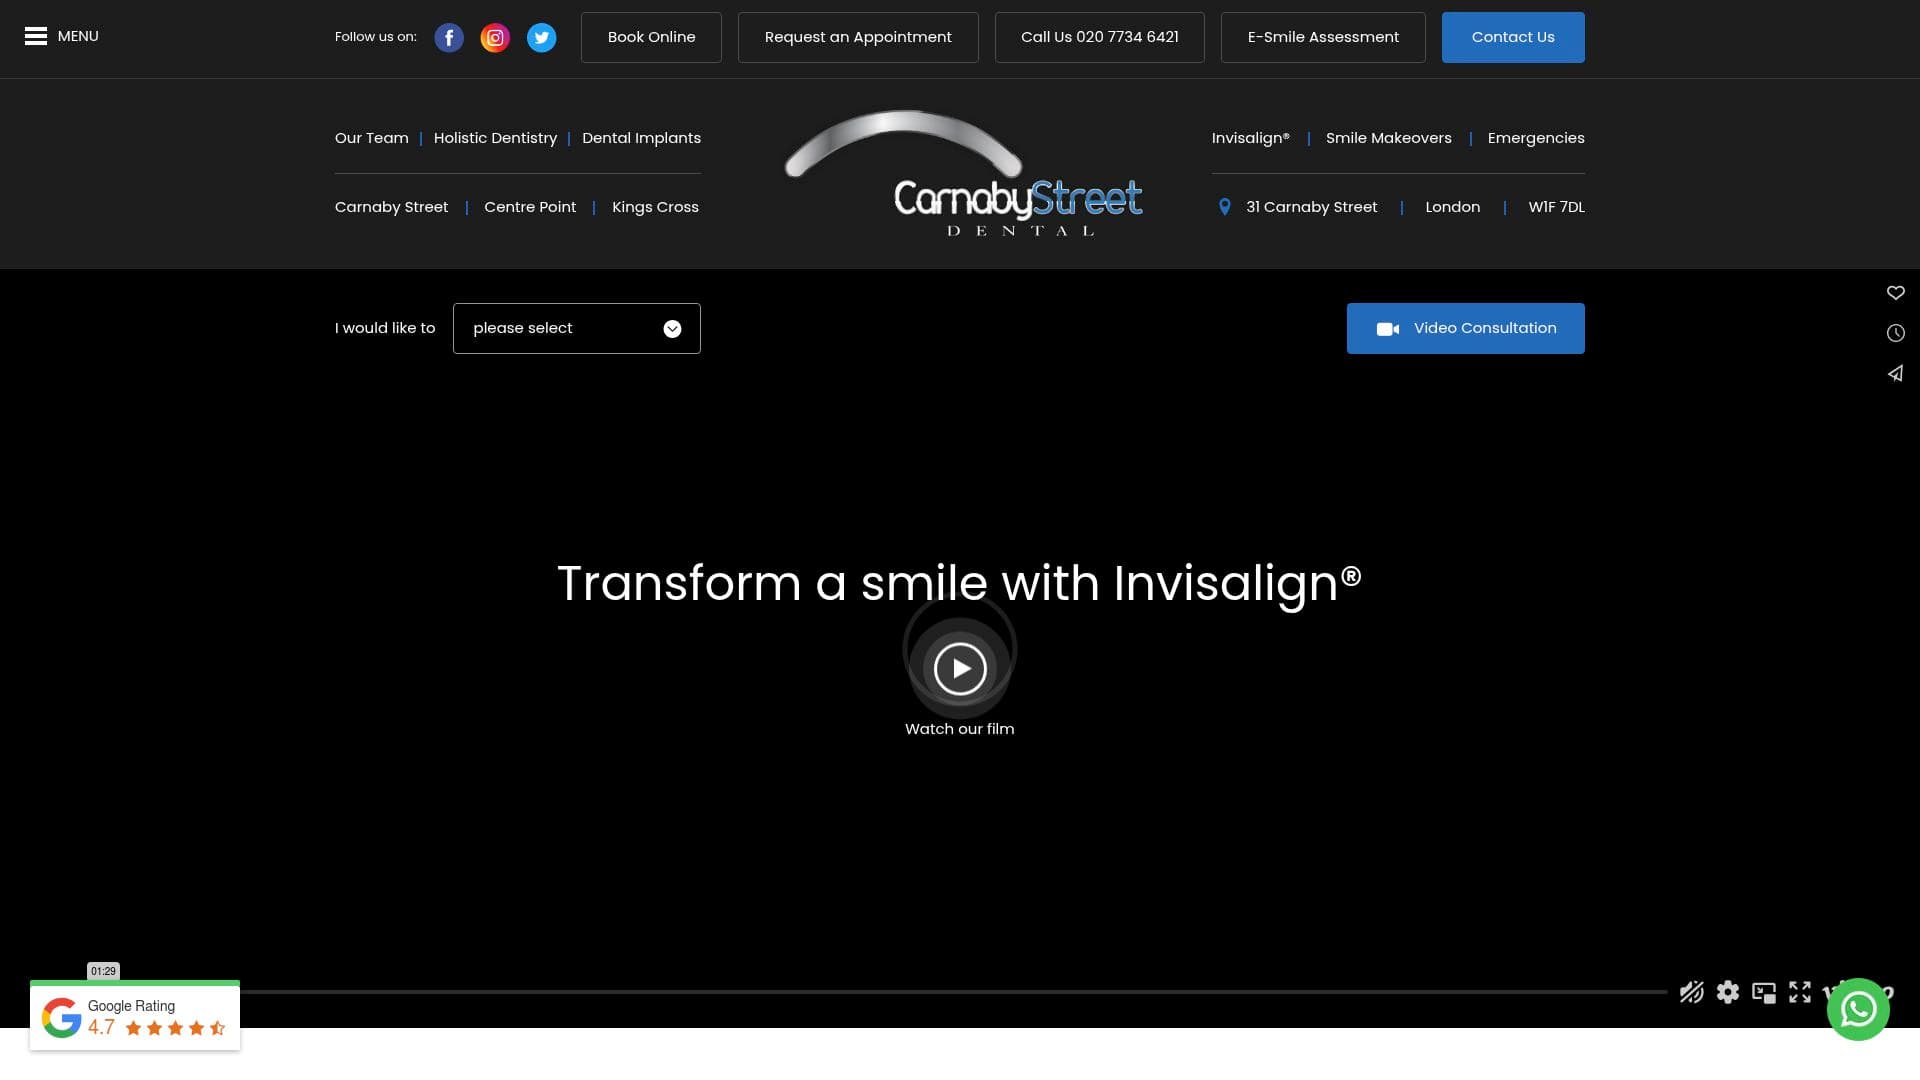The height and width of the screenshot is (1080, 1920).
Task: Open the Invisalign® menu link
Action: 1251,138
